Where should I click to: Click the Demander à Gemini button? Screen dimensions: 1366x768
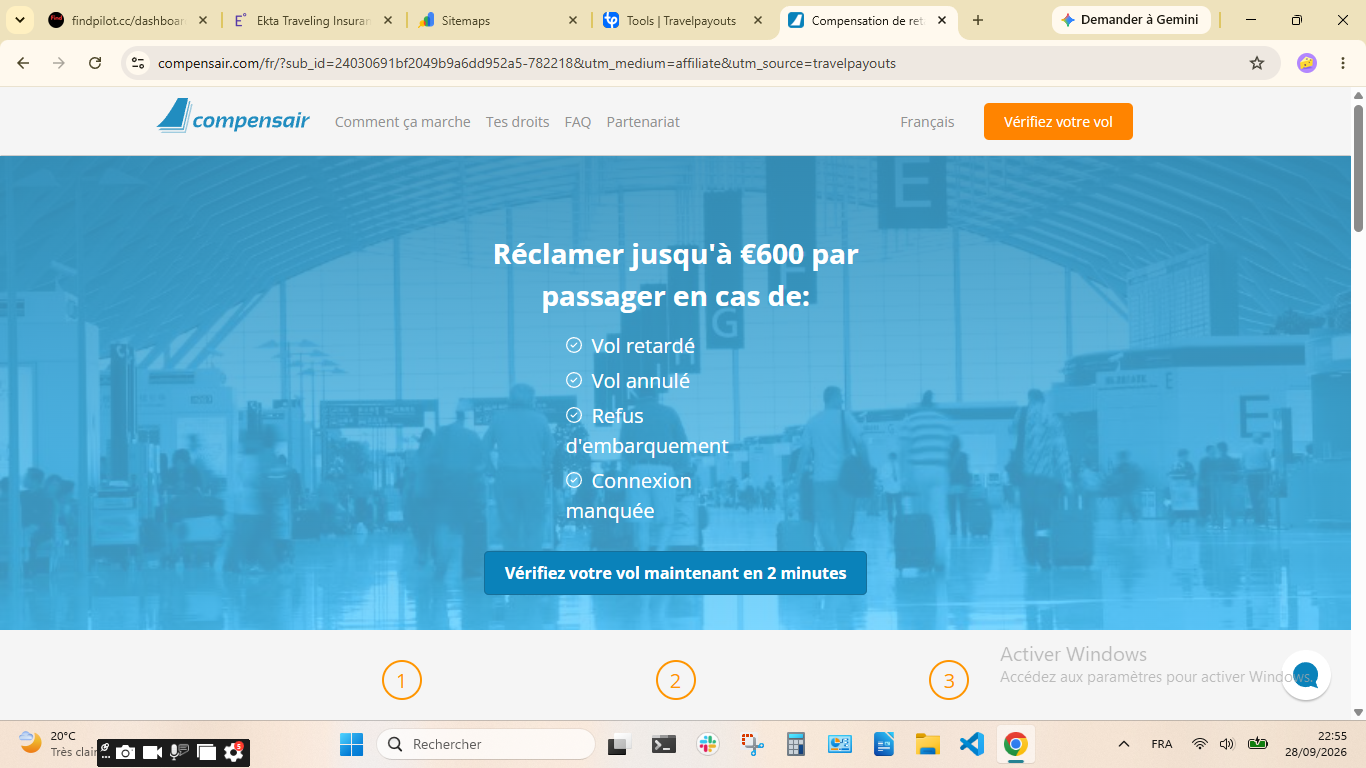(1131, 20)
